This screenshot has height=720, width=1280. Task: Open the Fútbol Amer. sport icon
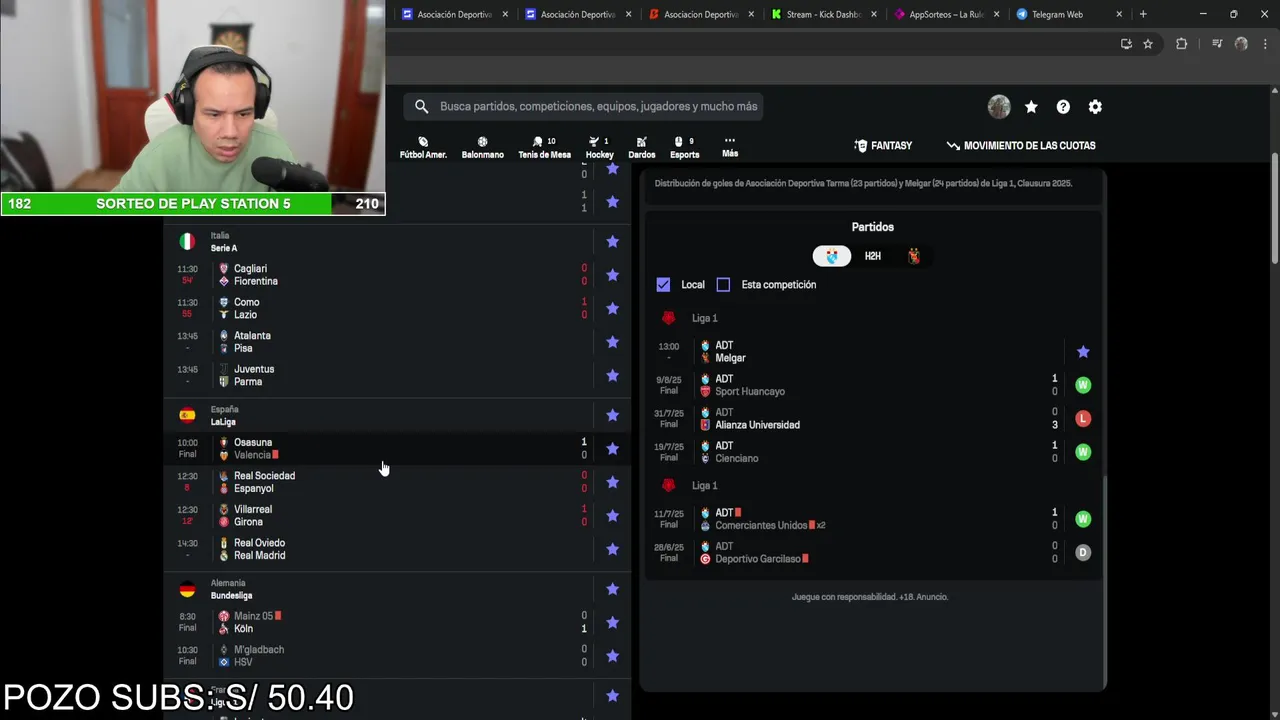pyautogui.click(x=423, y=148)
